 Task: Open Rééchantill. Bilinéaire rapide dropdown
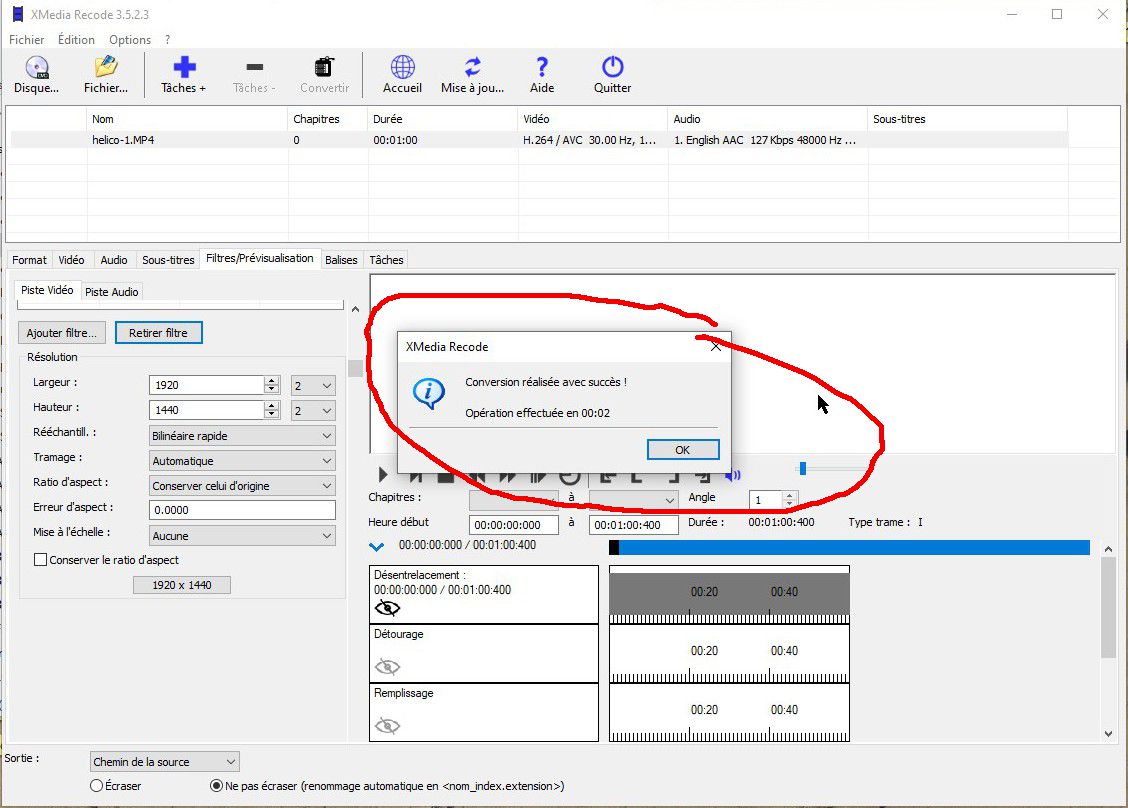coord(242,436)
